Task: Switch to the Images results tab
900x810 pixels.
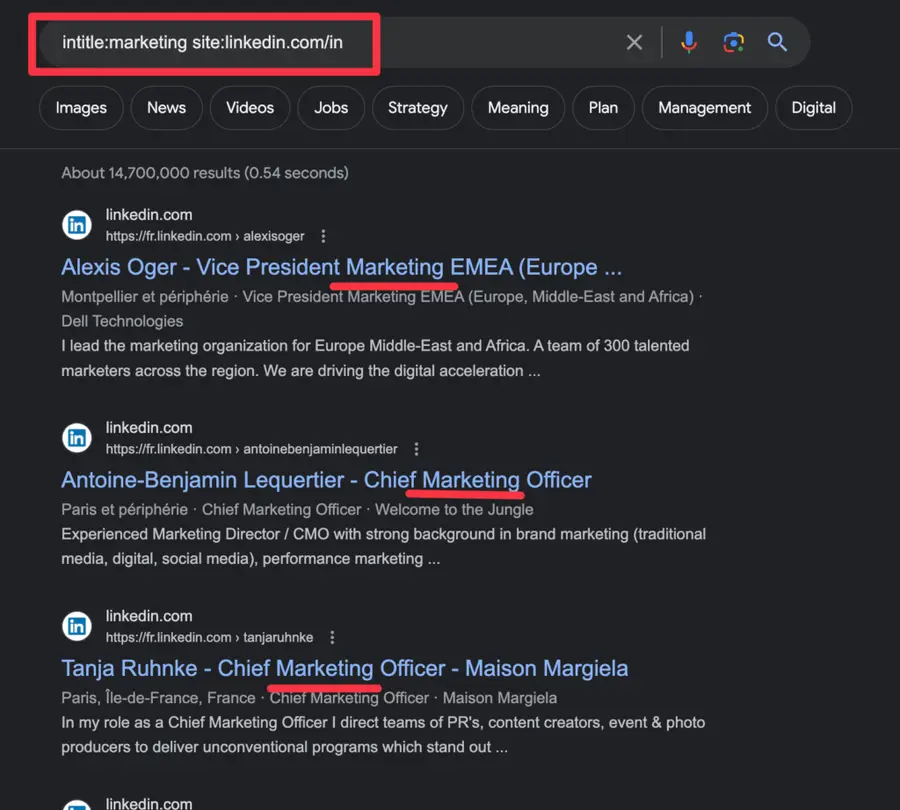Action: coord(80,107)
